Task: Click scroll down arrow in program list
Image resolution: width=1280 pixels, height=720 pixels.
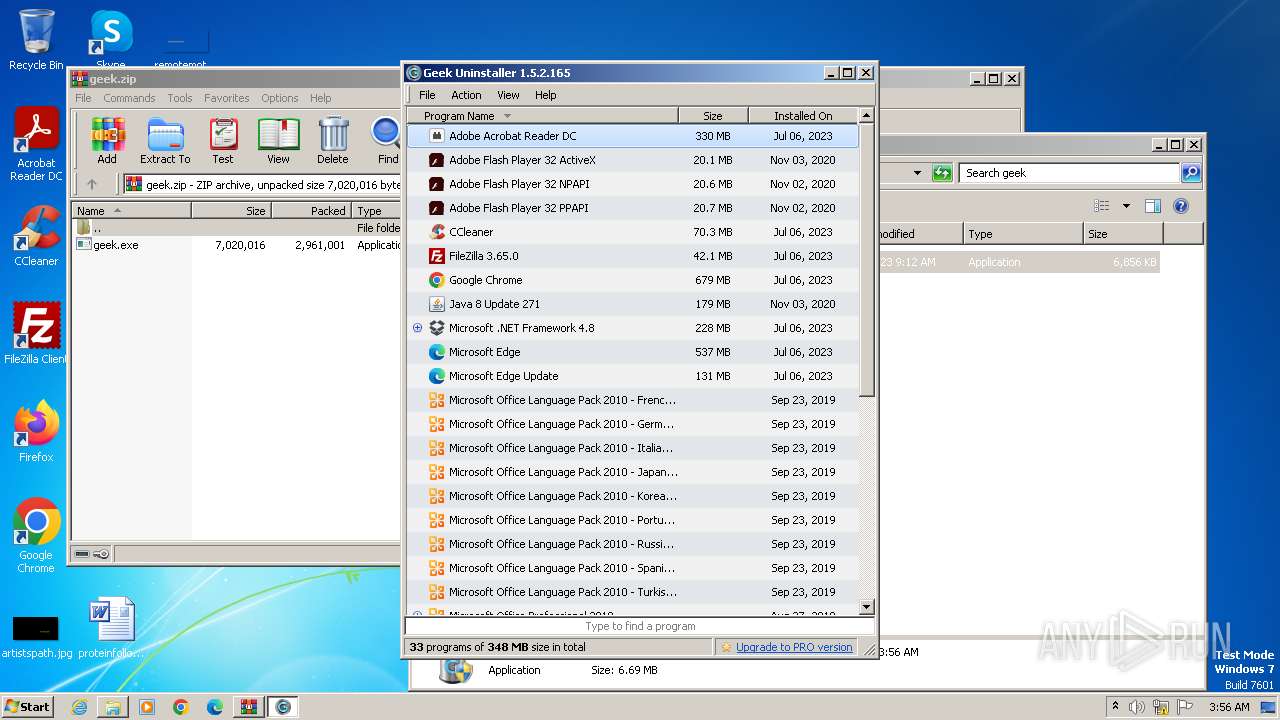Action: pyautogui.click(x=867, y=607)
